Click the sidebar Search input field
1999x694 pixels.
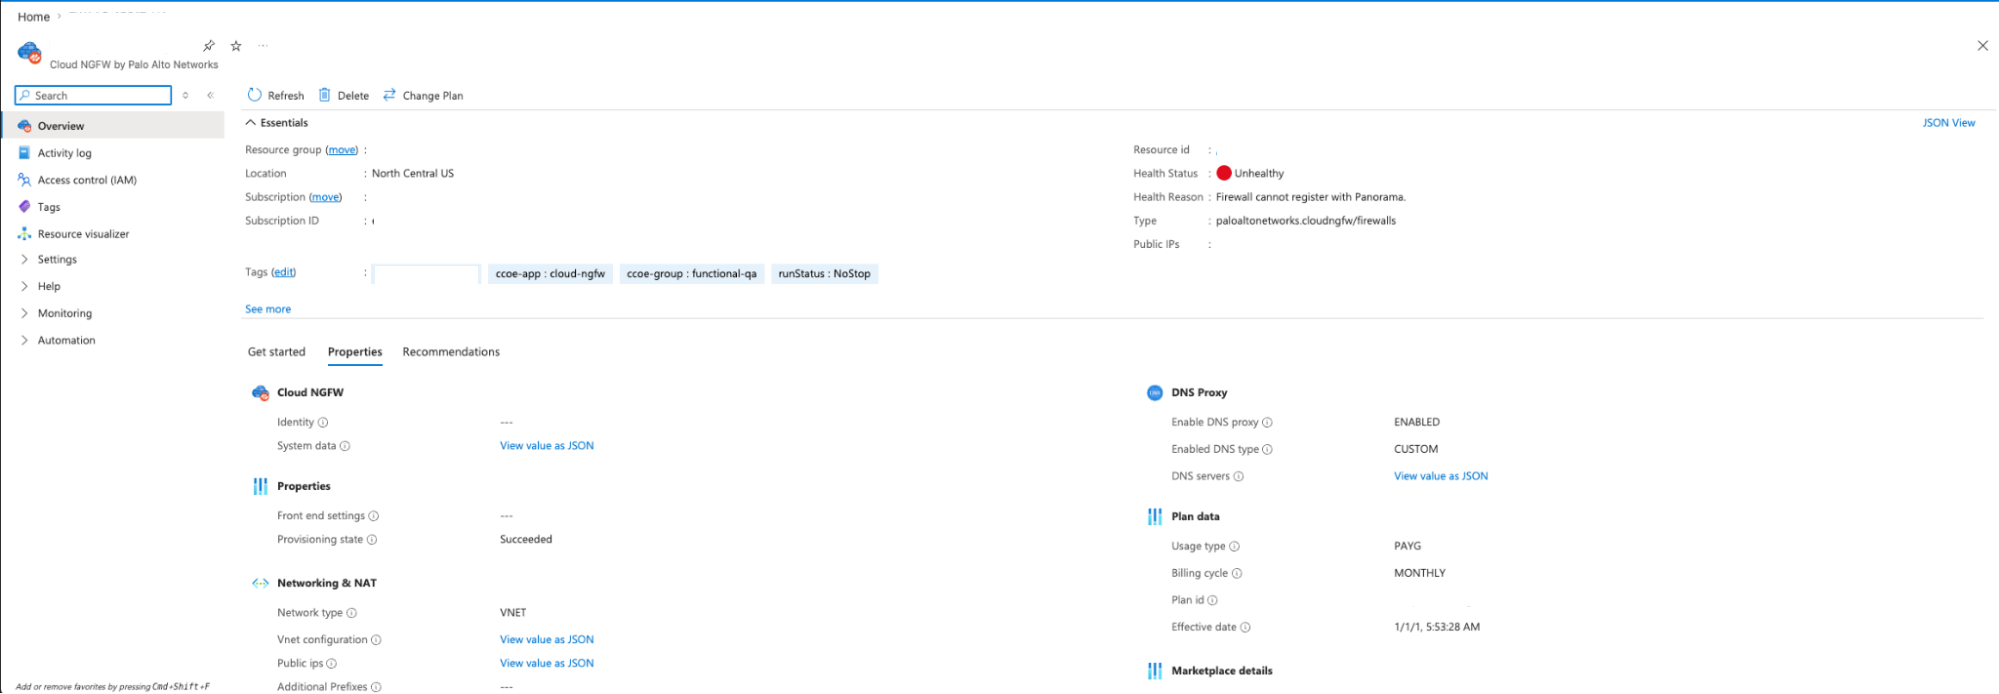click(x=93, y=95)
